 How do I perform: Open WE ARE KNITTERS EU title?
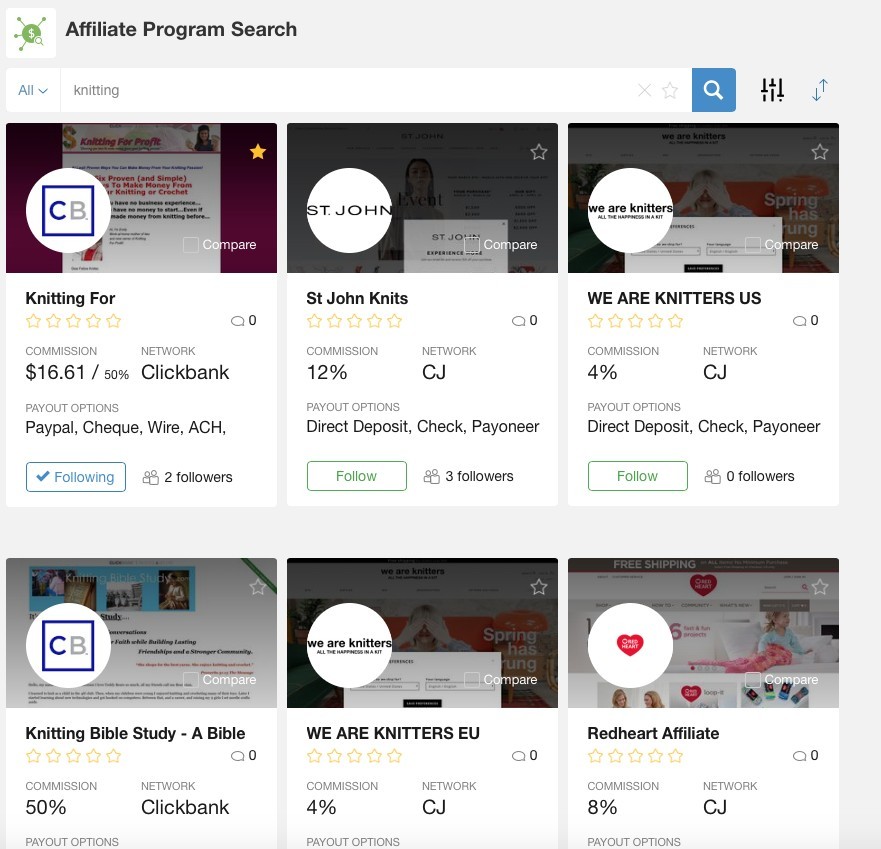[393, 733]
